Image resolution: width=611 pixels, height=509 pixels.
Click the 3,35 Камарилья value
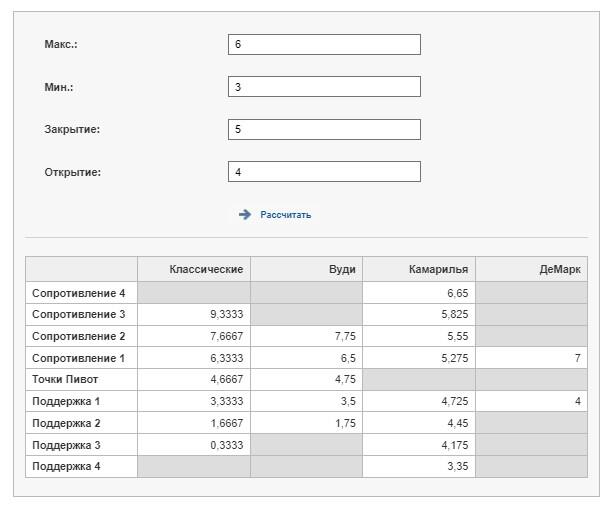tap(457, 466)
